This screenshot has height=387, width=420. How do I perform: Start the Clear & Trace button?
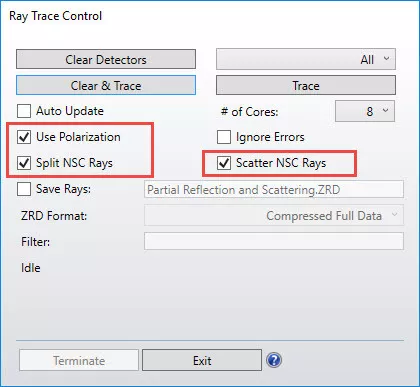coord(106,85)
